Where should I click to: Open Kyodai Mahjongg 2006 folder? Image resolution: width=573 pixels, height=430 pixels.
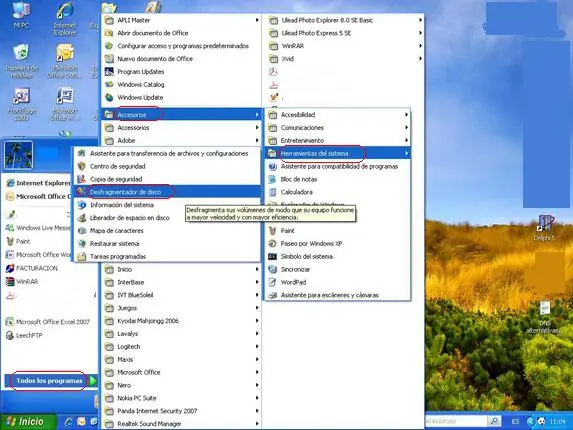tap(181, 321)
